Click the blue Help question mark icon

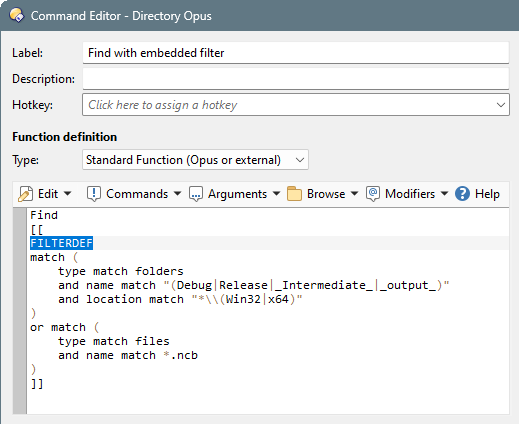point(462,194)
